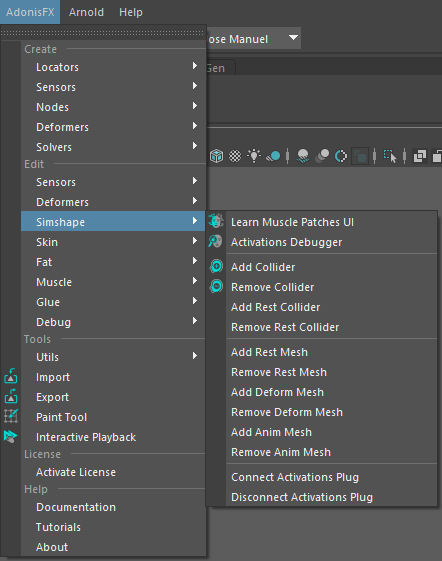Expand the Glue submenu
Screen dimensions: 442x561
click(x=113, y=302)
